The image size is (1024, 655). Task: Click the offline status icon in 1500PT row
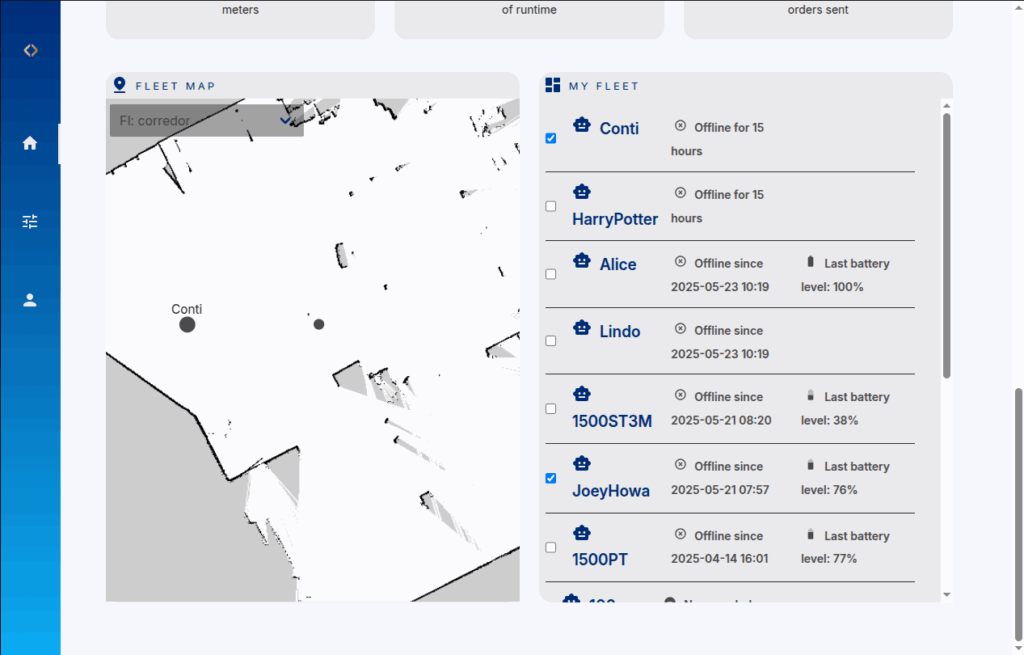coord(680,534)
